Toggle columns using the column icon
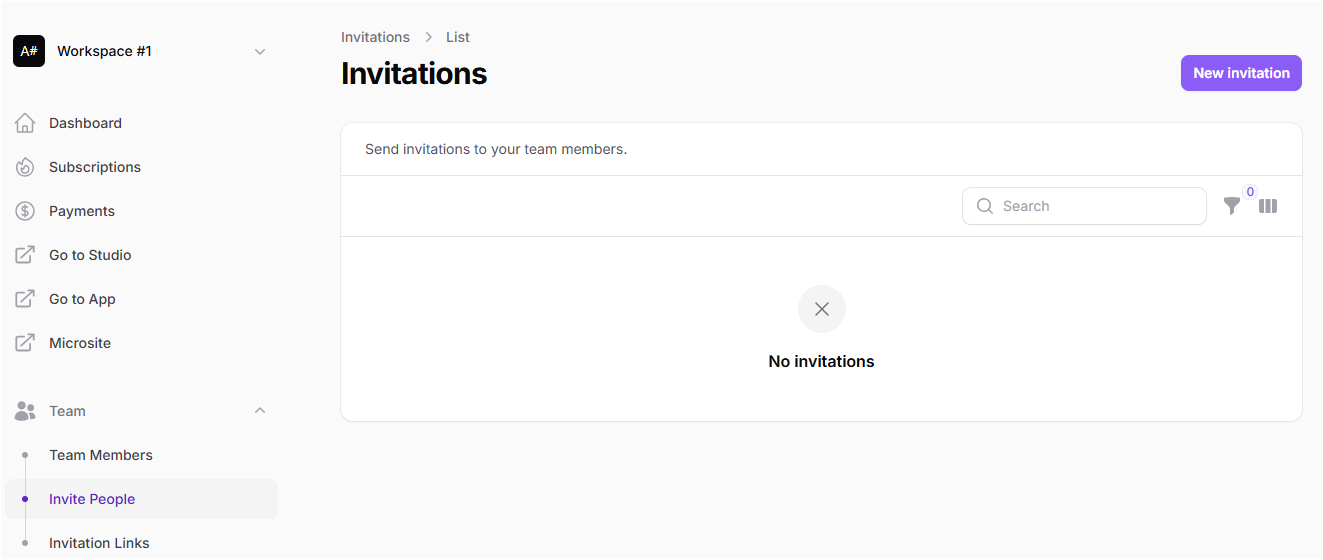The width and height of the screenshot is (1323, 560). 1268,206
